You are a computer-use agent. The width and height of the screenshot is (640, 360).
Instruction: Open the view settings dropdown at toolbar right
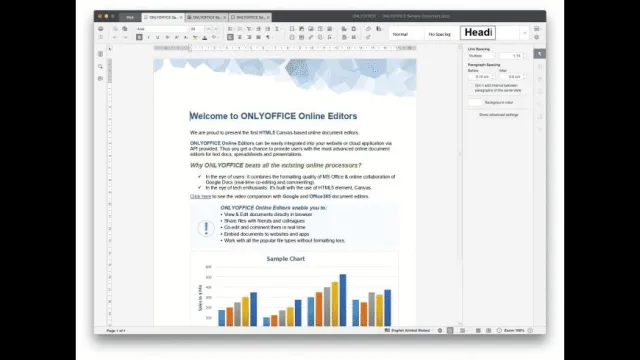click(537, 29)
